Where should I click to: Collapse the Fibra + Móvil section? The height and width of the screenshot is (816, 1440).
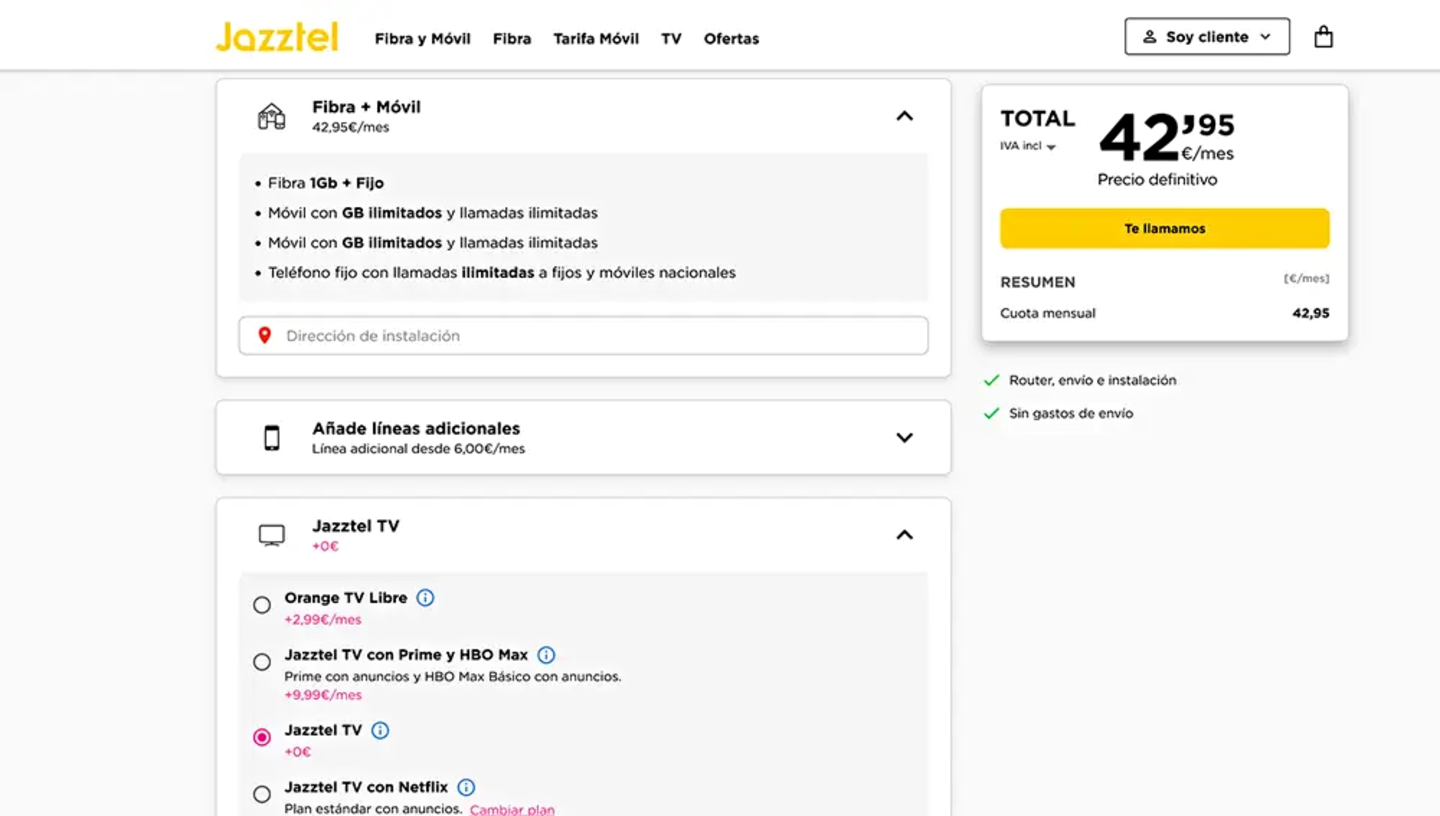[904, 116]
